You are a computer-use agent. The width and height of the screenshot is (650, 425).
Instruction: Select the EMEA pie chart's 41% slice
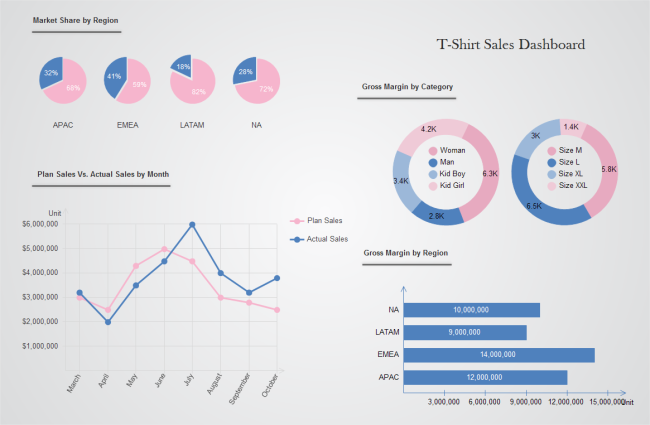114,77
